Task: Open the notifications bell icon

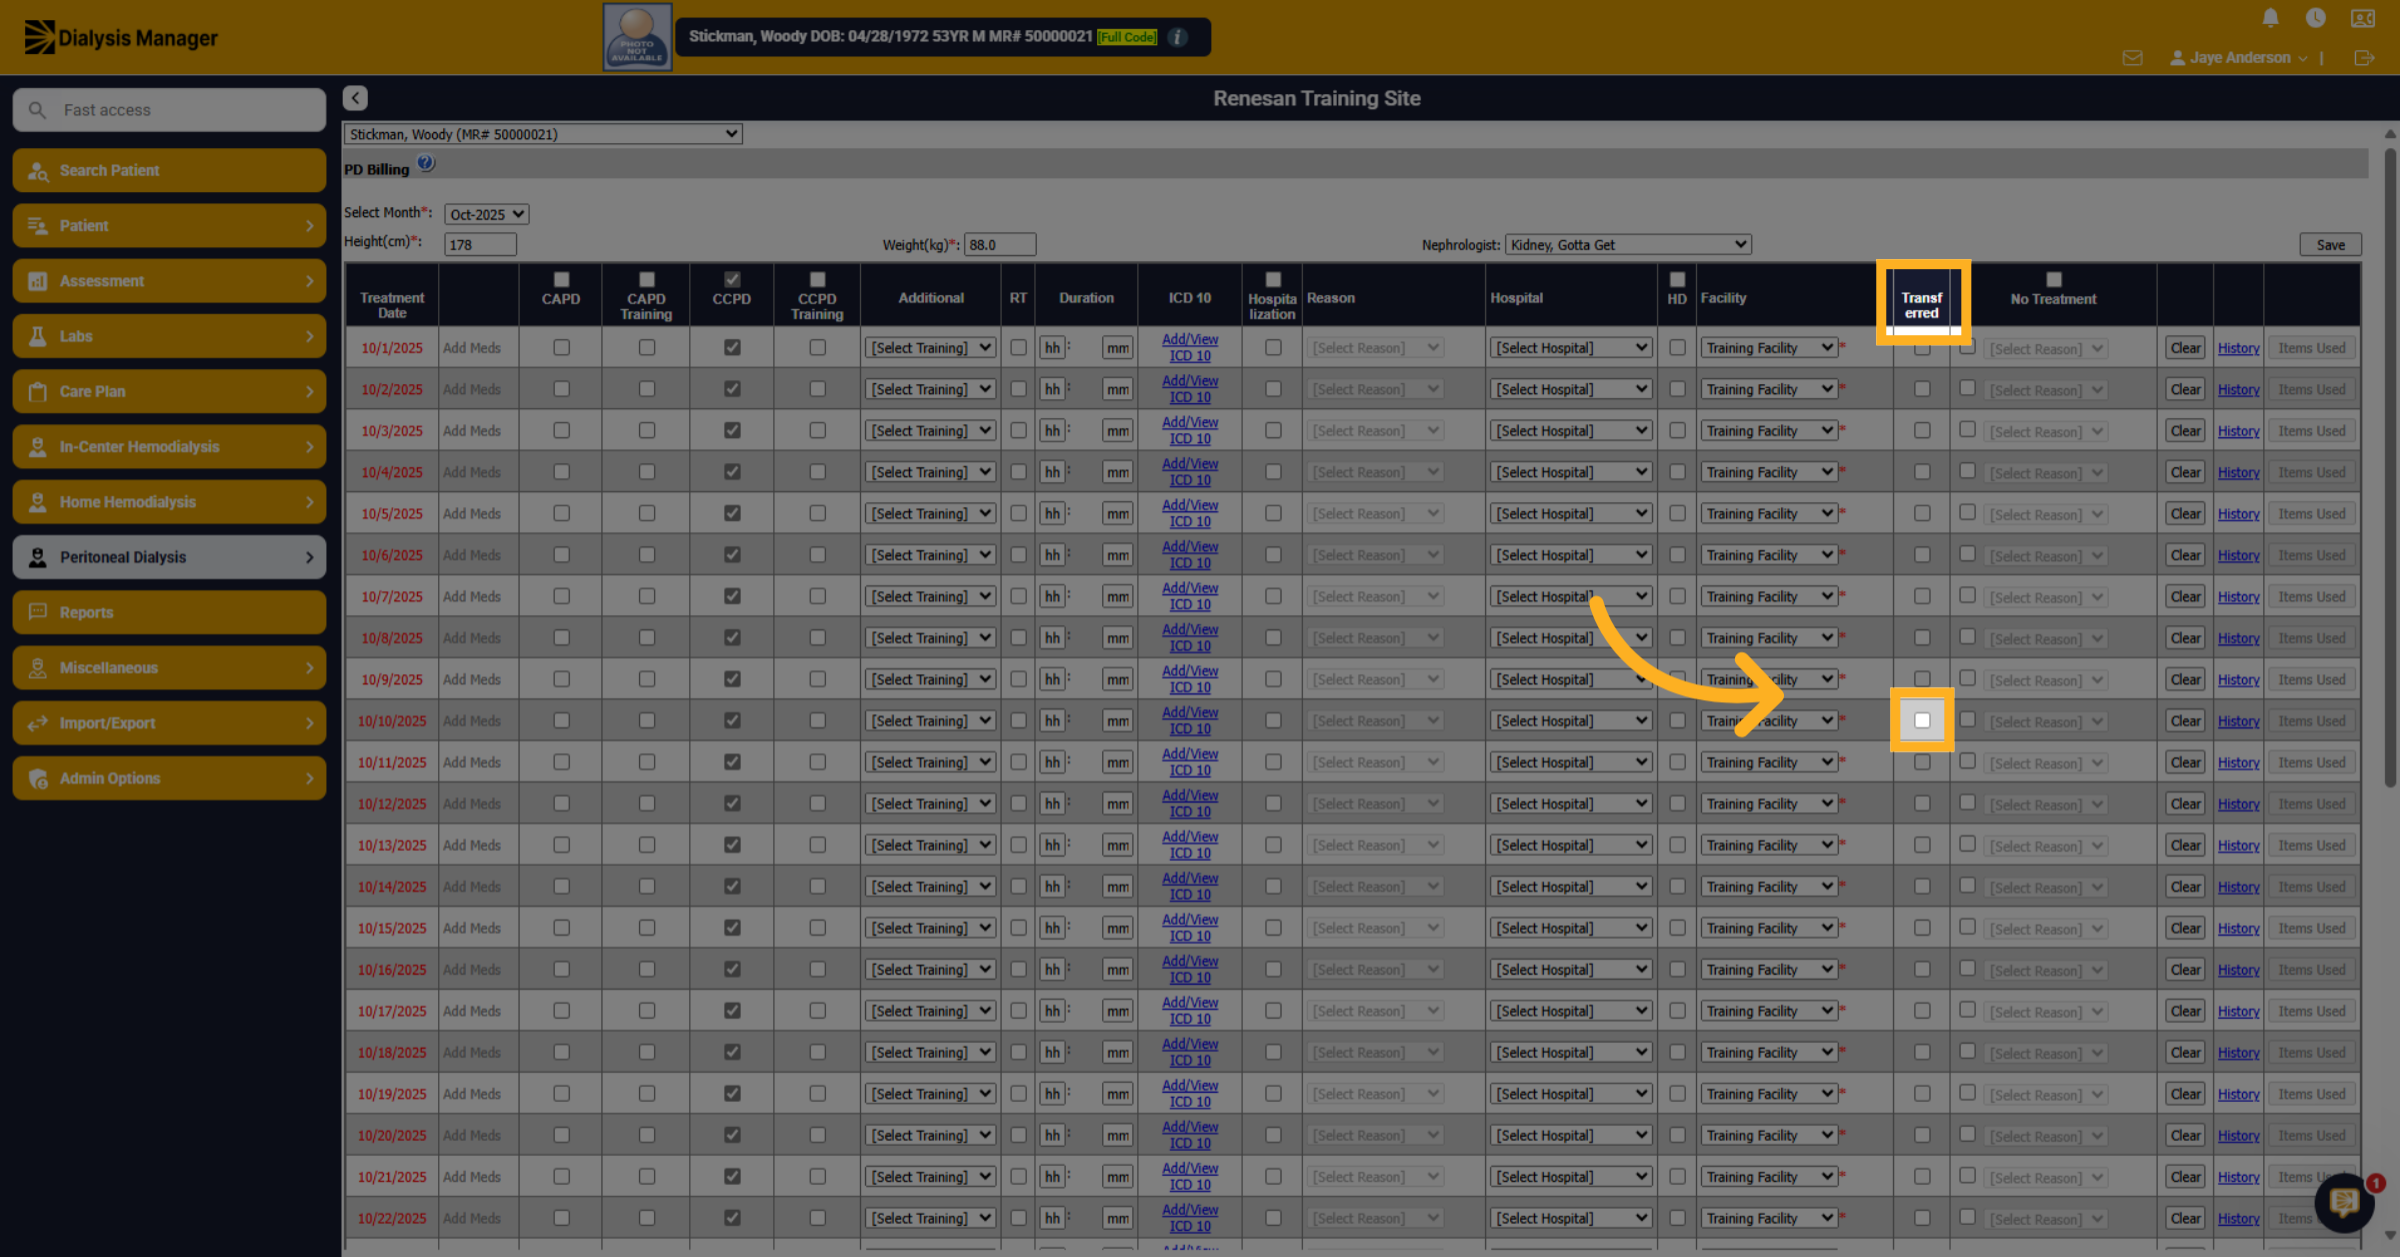Action: tap(2270, 18)
